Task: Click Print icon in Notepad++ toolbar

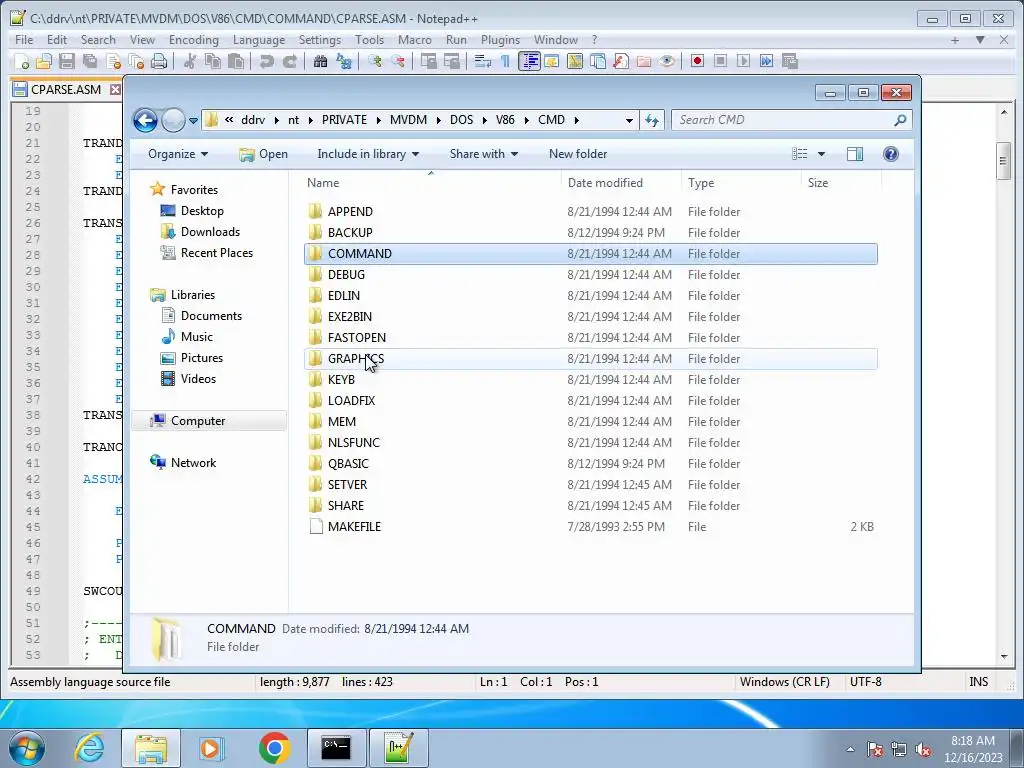Action: pyautogui.click(x=159, y=61)
